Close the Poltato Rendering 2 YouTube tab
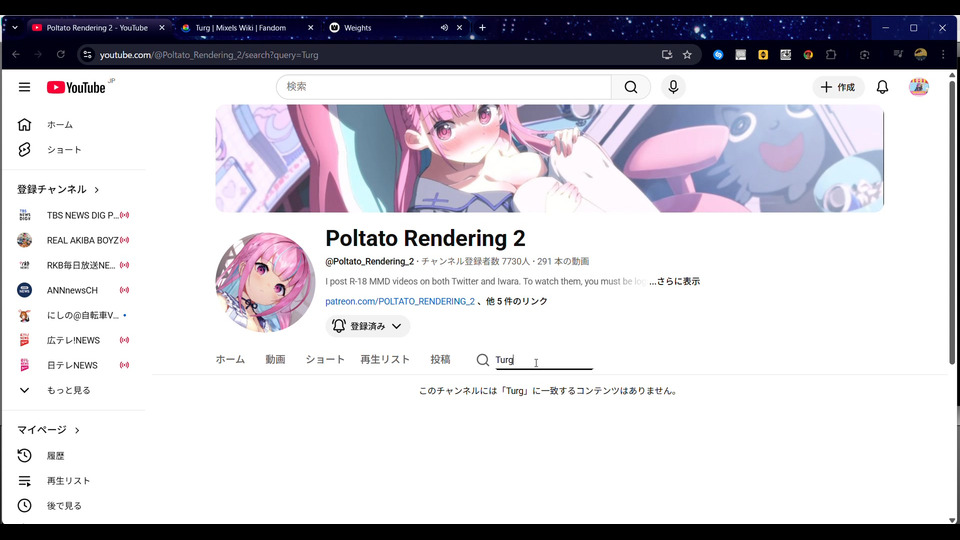960x540 pixels. point(162,28)
